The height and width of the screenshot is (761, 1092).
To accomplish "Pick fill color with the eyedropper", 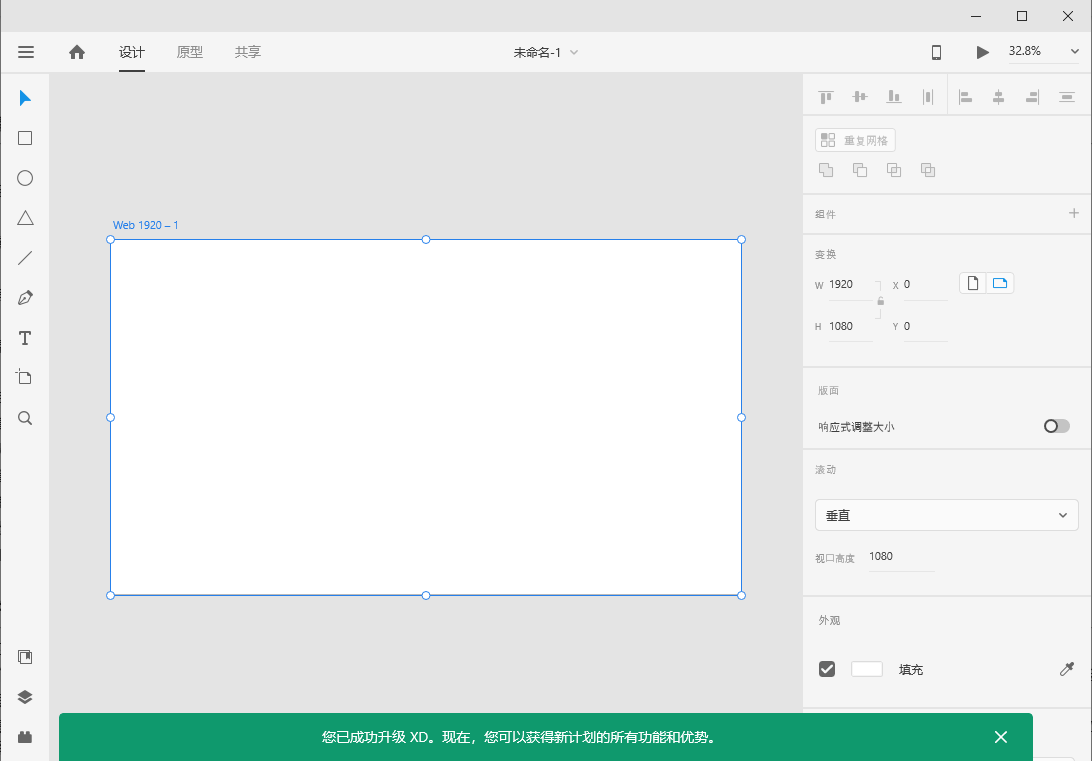I will pos(1066,669).
